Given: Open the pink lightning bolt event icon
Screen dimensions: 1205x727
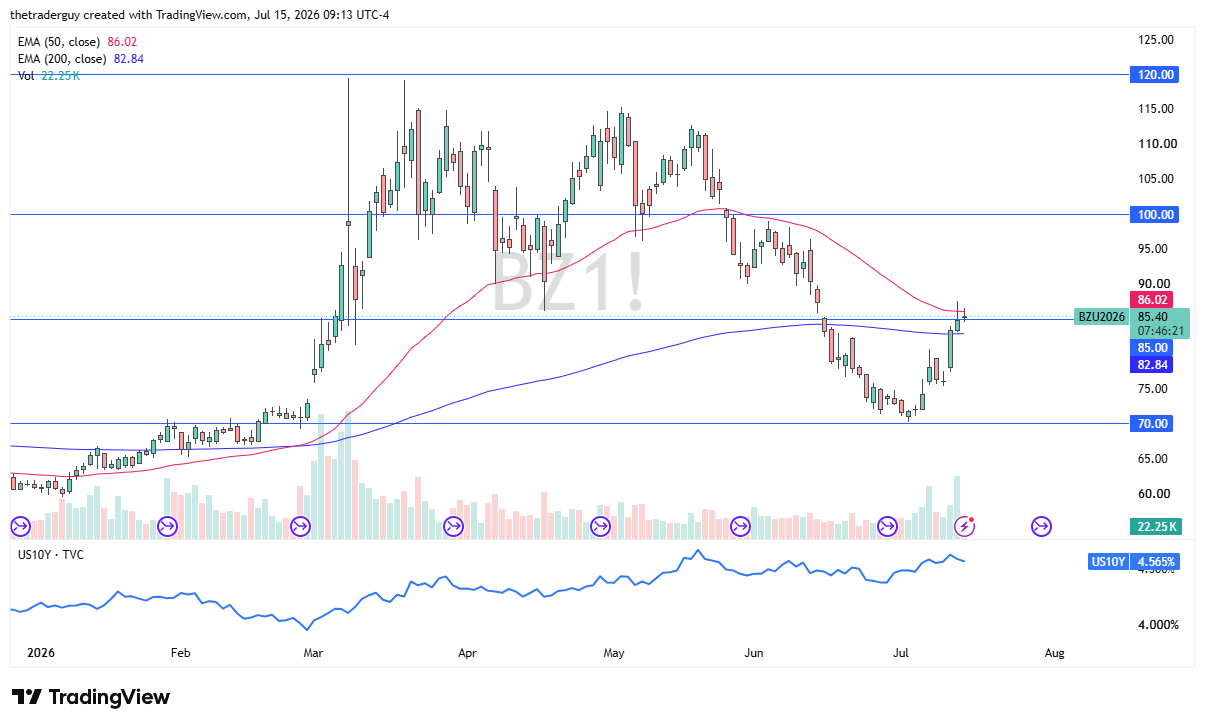Looking at the screenshot, I should click(x=965, y=525).
